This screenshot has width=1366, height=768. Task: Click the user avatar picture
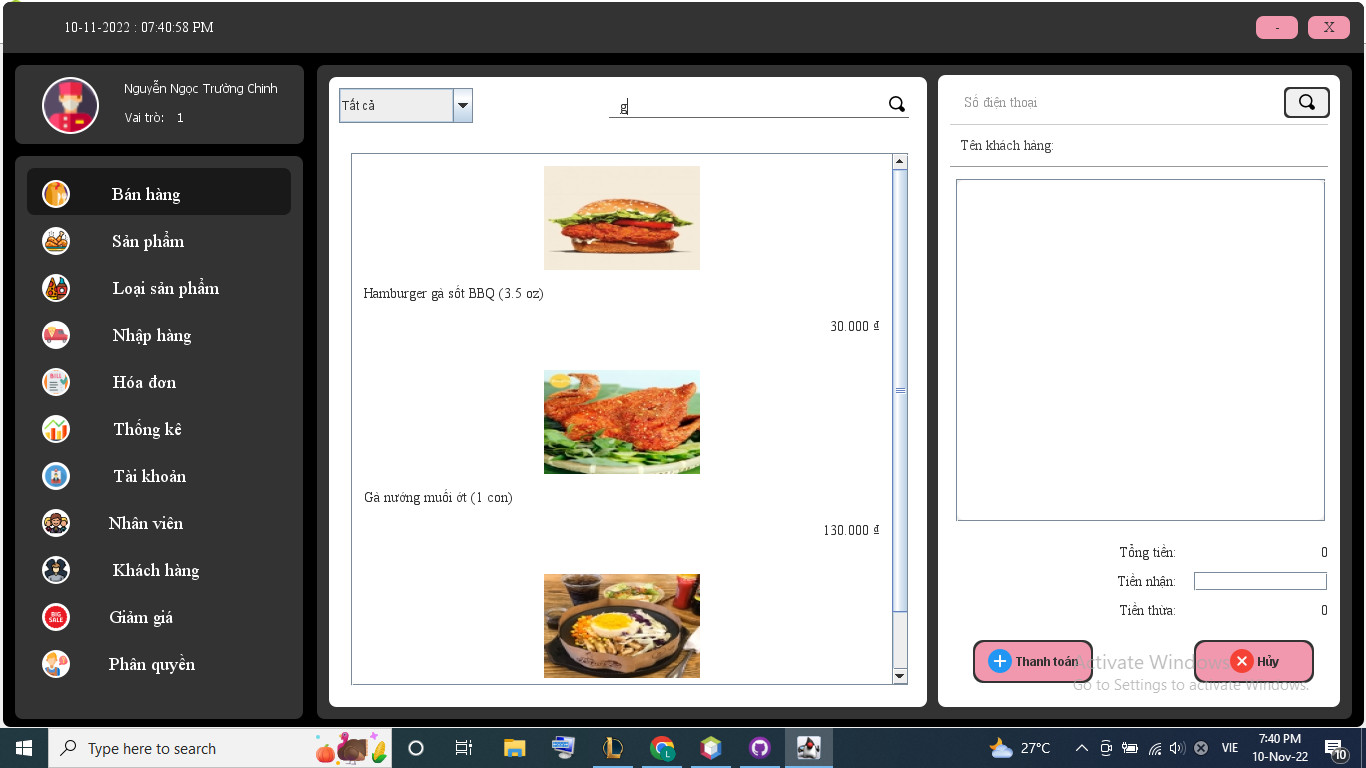coord(71,105)
